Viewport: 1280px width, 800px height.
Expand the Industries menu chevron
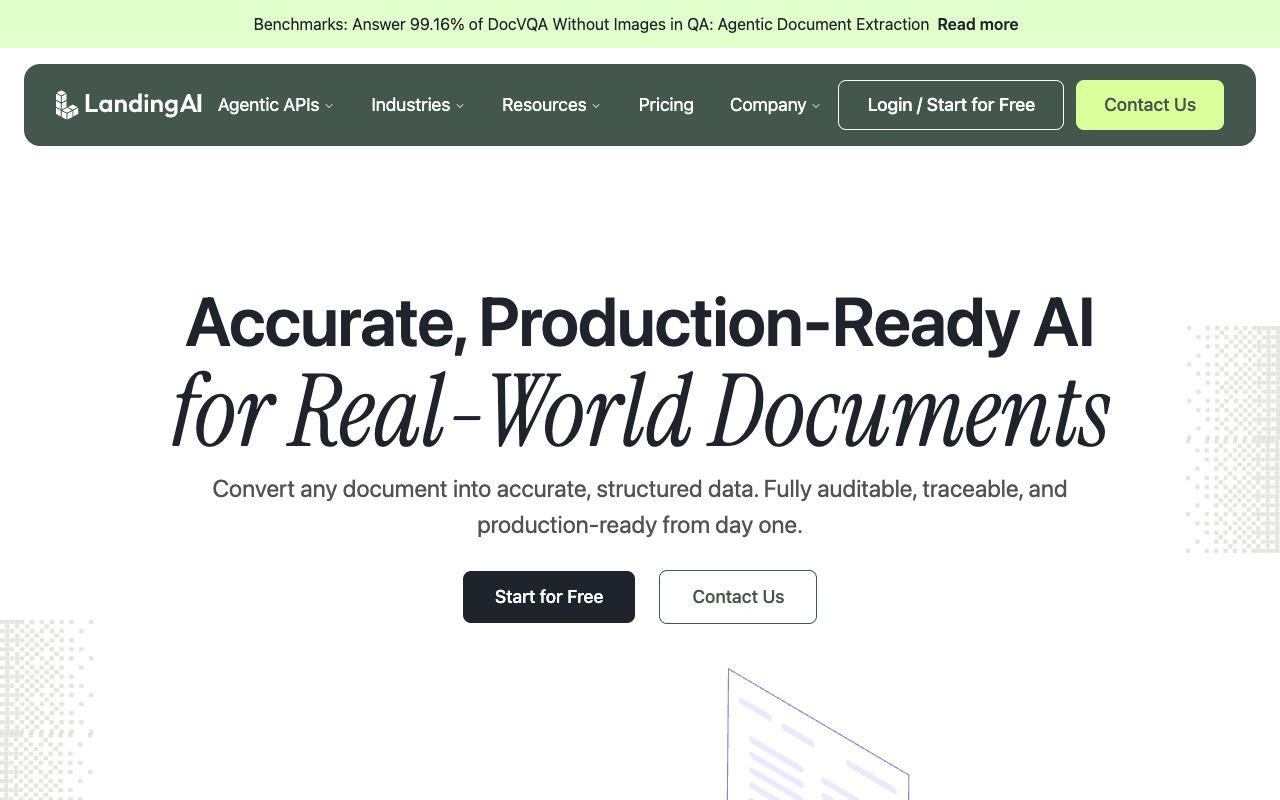[460, 106]
